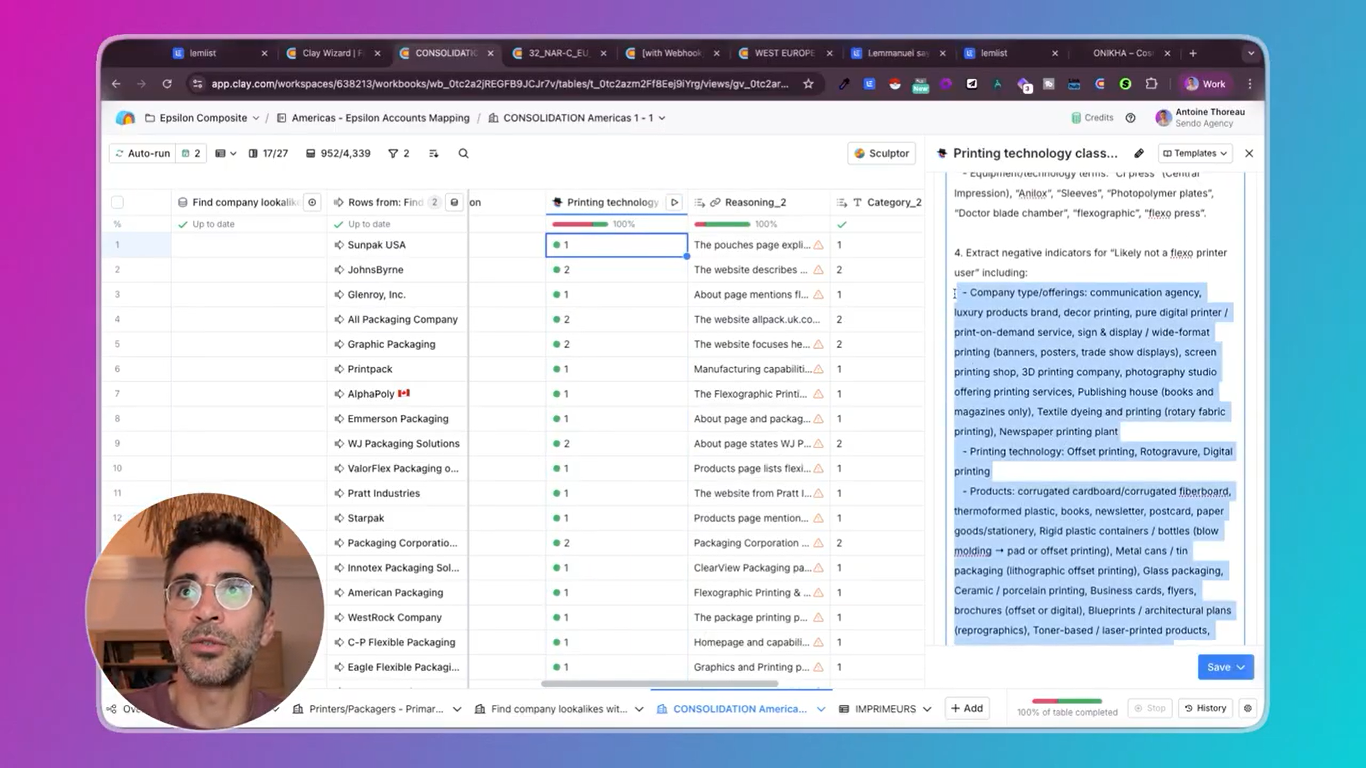
Task: Open the browser tab list chevron
Action: click(1250, 53)
